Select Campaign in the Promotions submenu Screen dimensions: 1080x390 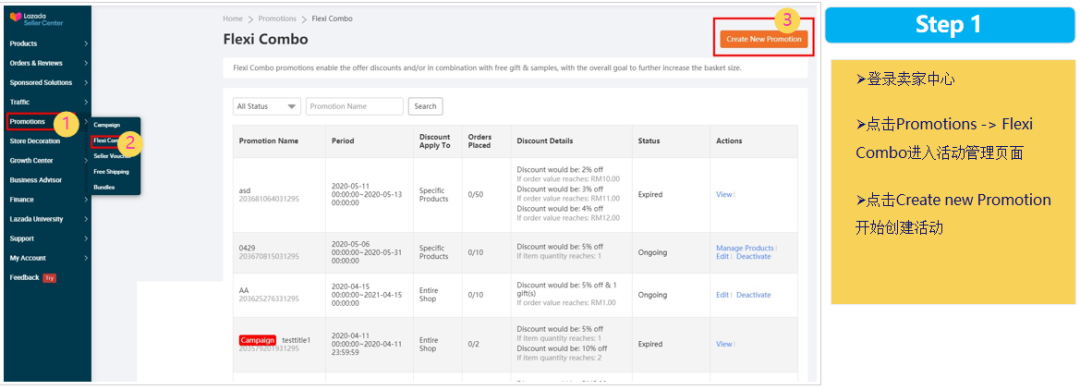click(x=107, y=125)
